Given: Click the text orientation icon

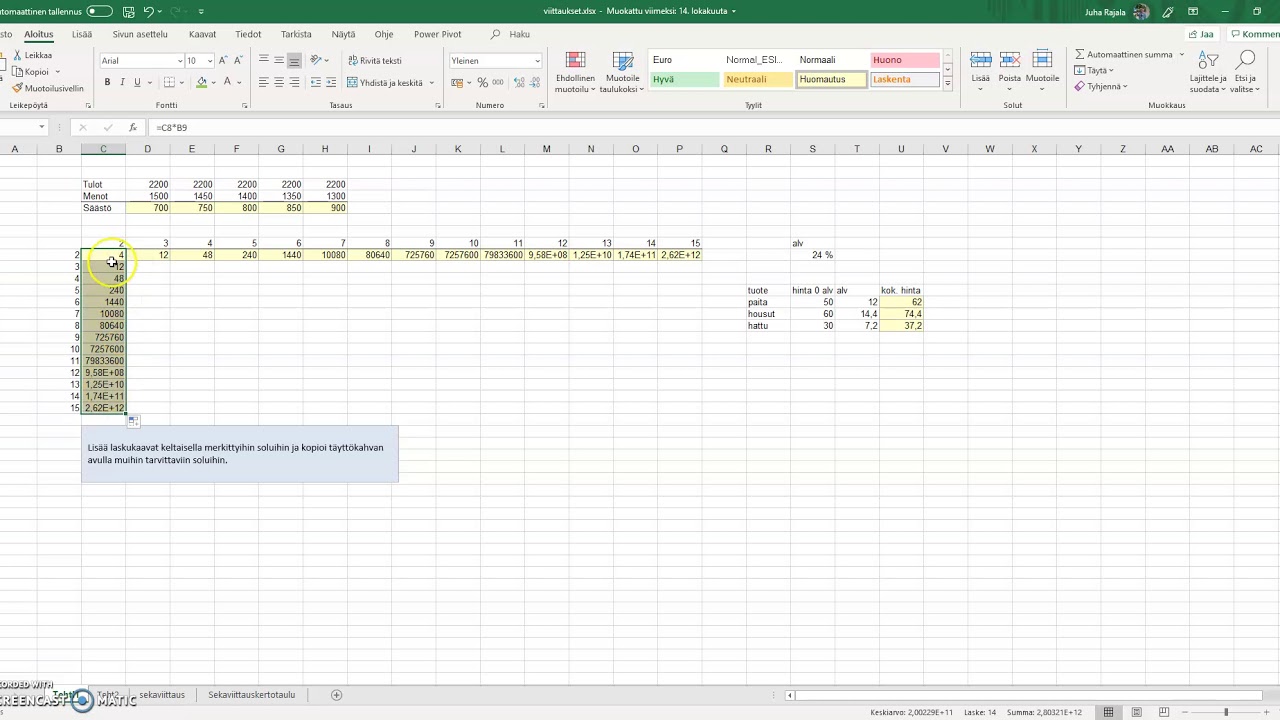Looking at the screenshot, I should (316, 61).
